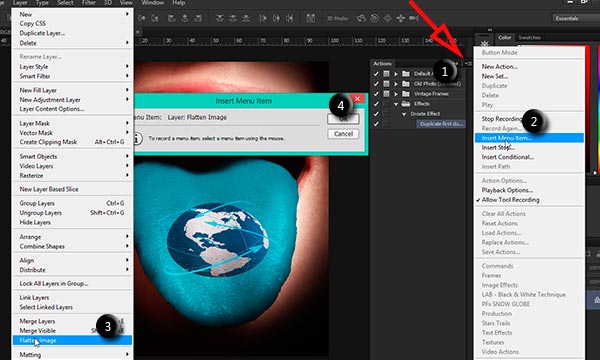Click the Align left edges icon
The height and width of the screenshot is (360, 600).
point(171,18)
